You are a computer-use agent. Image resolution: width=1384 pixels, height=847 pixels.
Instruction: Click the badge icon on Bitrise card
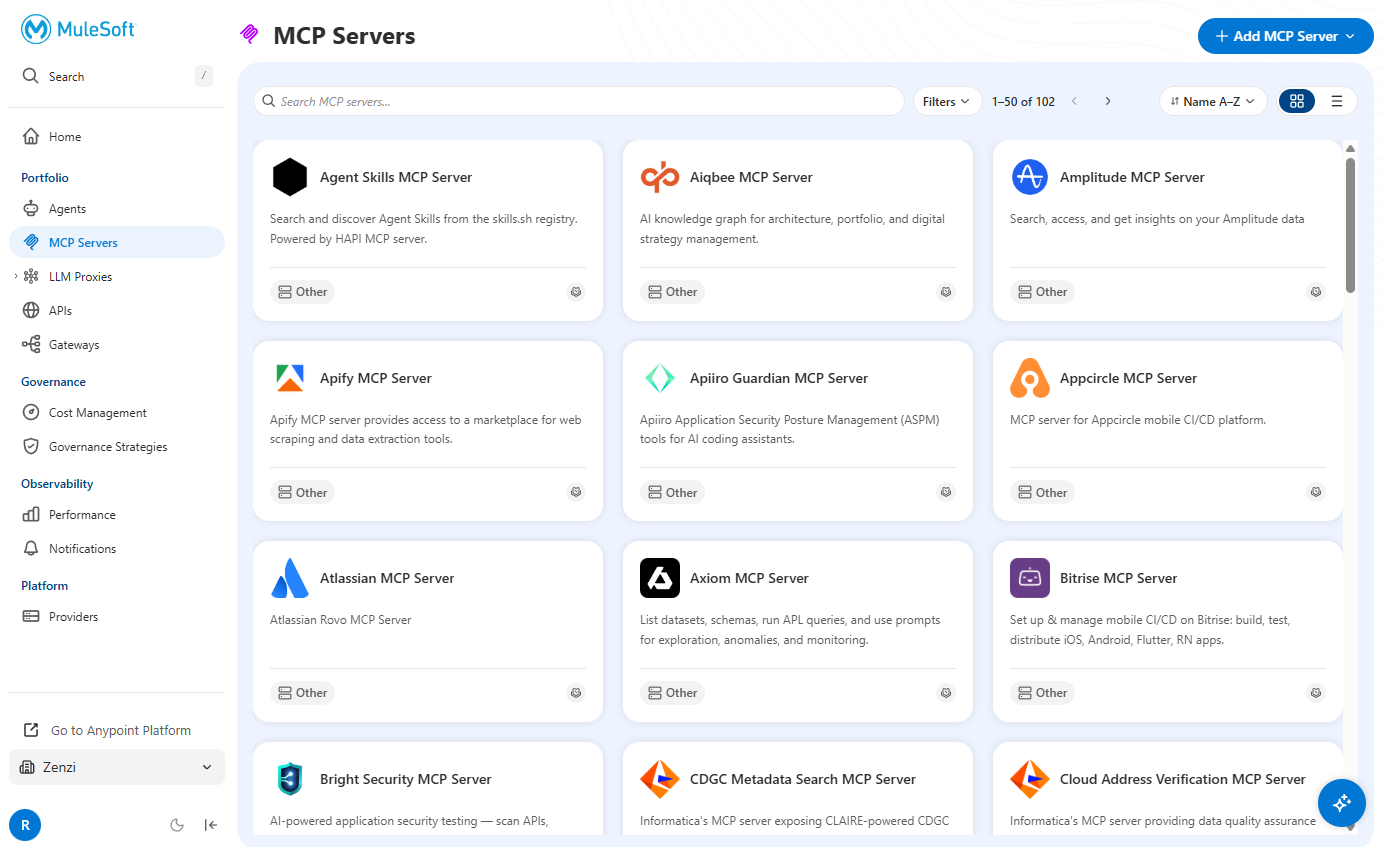1316,692
